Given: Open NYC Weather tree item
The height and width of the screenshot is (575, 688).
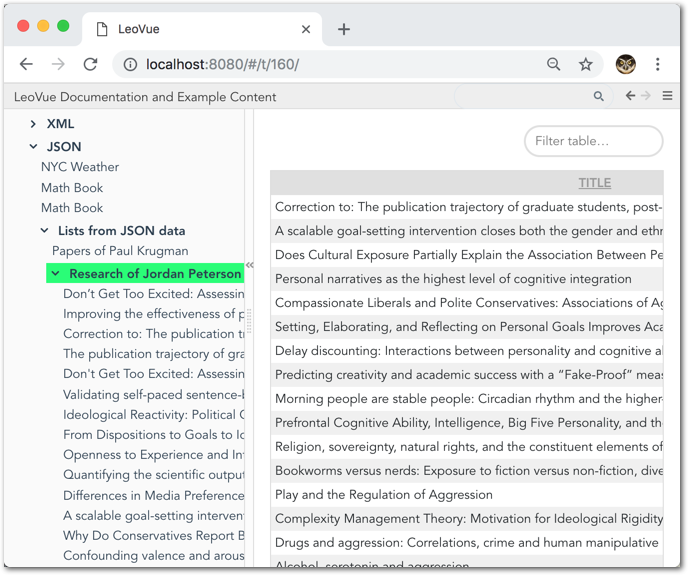Looking at the screenshot, I should [80, 167].
